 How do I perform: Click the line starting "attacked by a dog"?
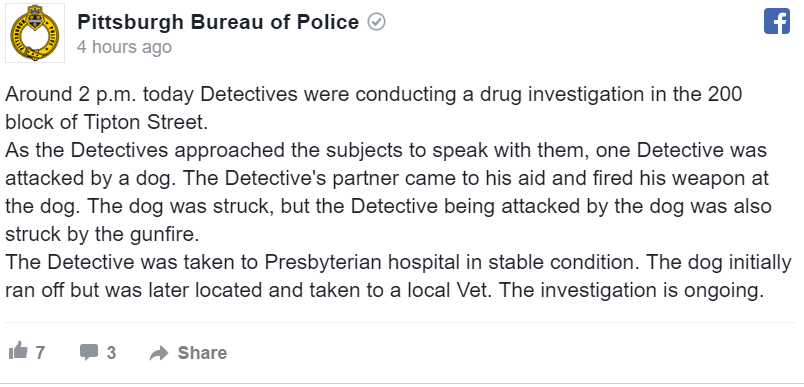point(387,178)
